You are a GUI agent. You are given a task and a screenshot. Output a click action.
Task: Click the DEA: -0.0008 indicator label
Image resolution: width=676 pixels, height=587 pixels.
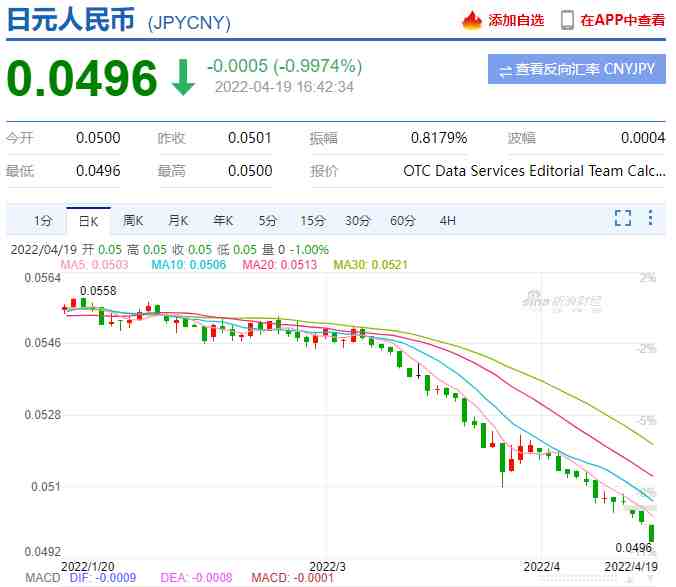pos(196,578)
